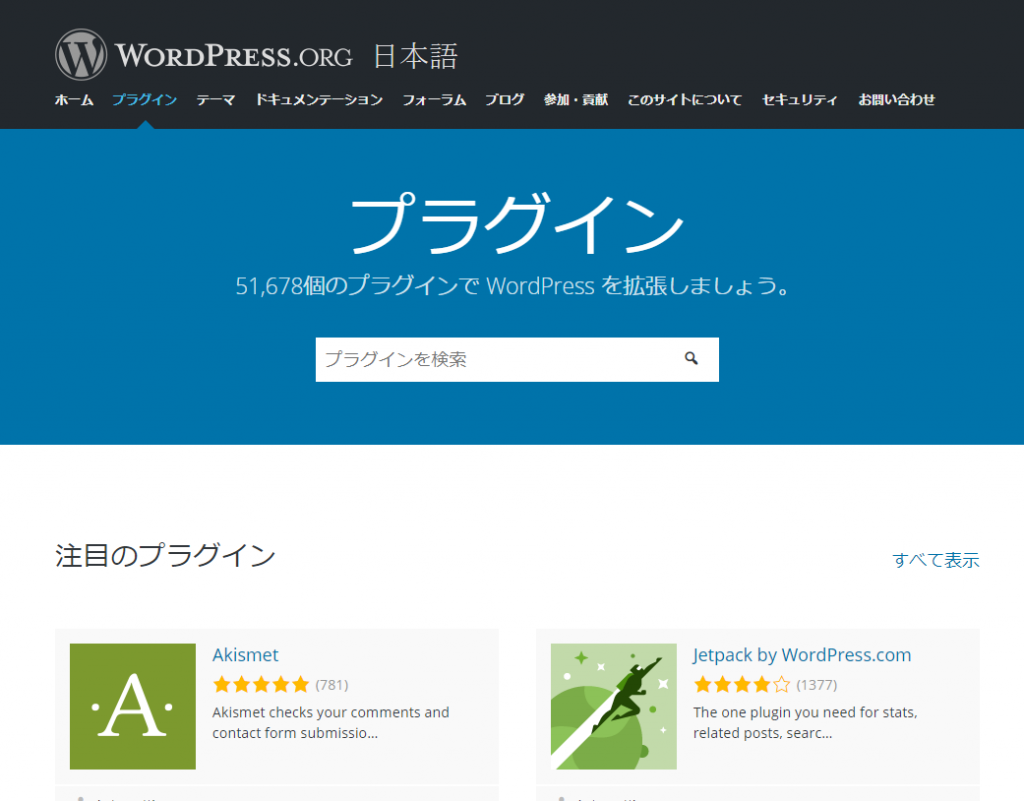Open the Jetpack plugin icon
The width and height of the screenshot is (1024, 801).
tap(613, 706)
